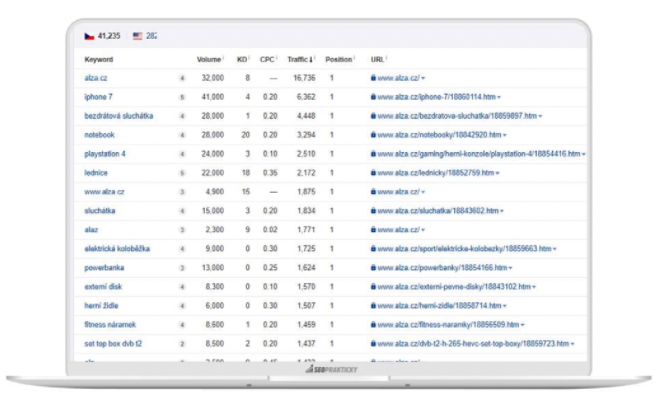Click the US flag icon

(x=137, y=36)
